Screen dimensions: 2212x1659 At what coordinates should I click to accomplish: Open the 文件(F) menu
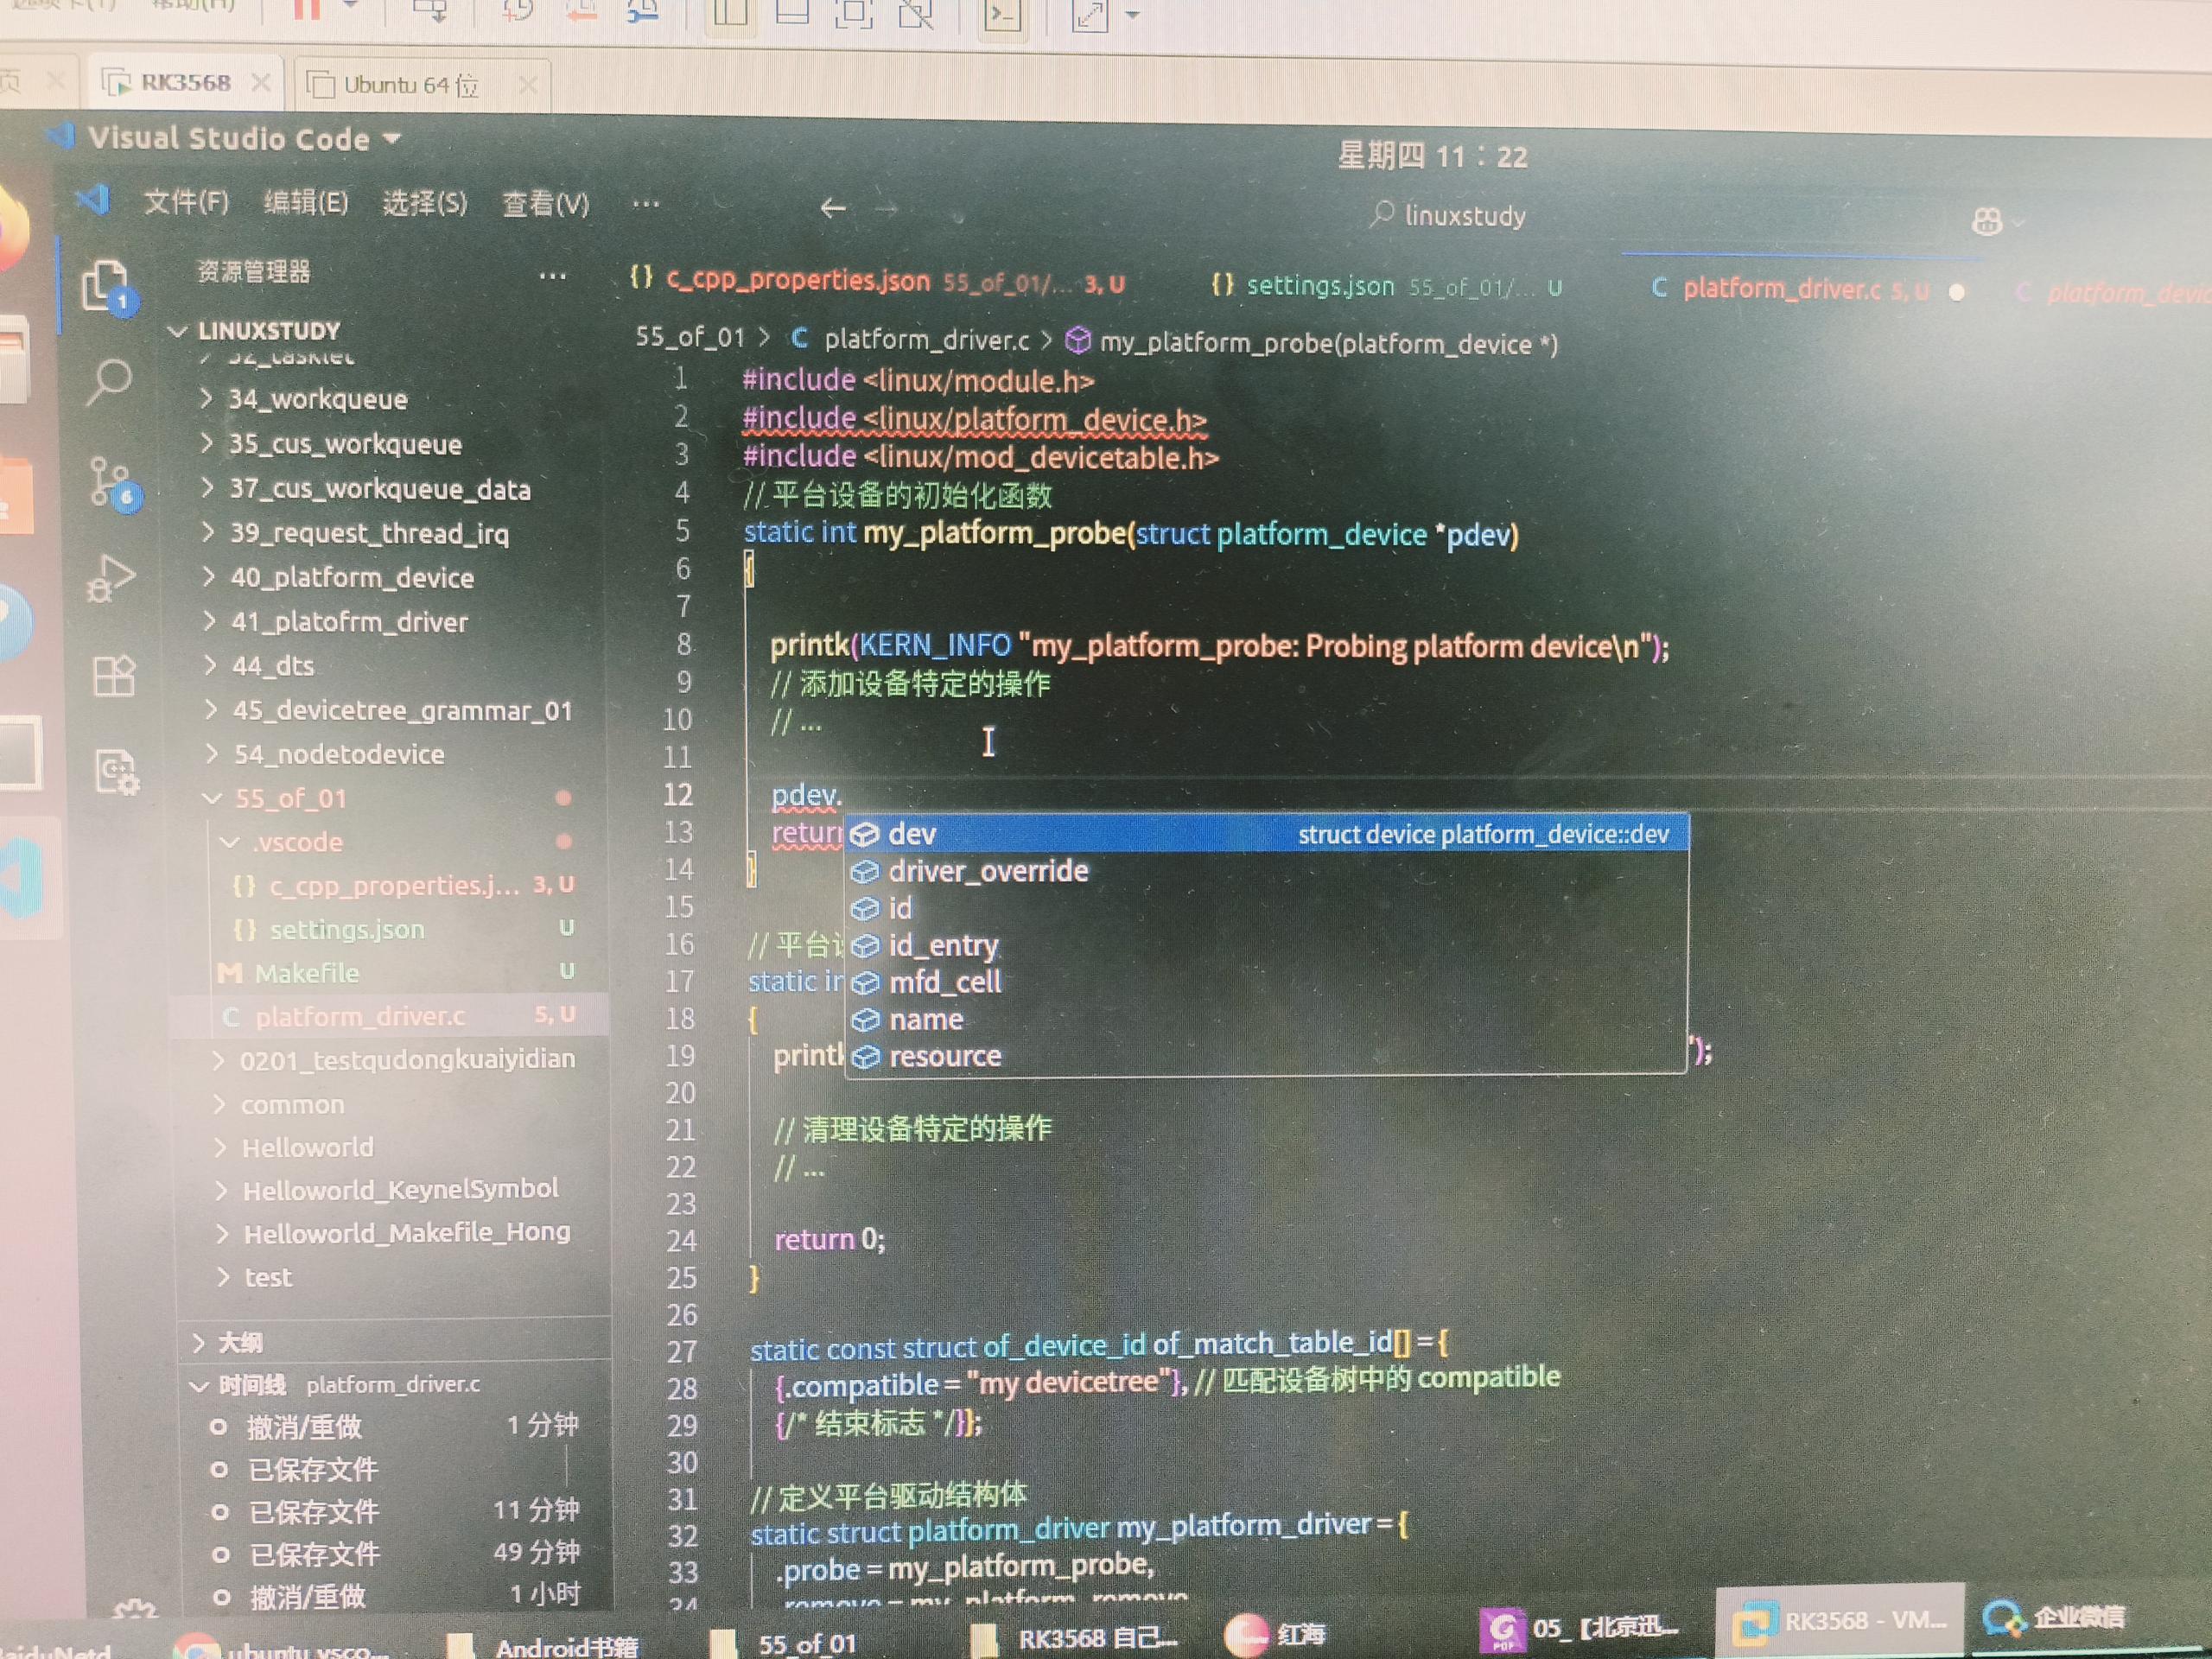pyautogui.click(x=186, y=203)
